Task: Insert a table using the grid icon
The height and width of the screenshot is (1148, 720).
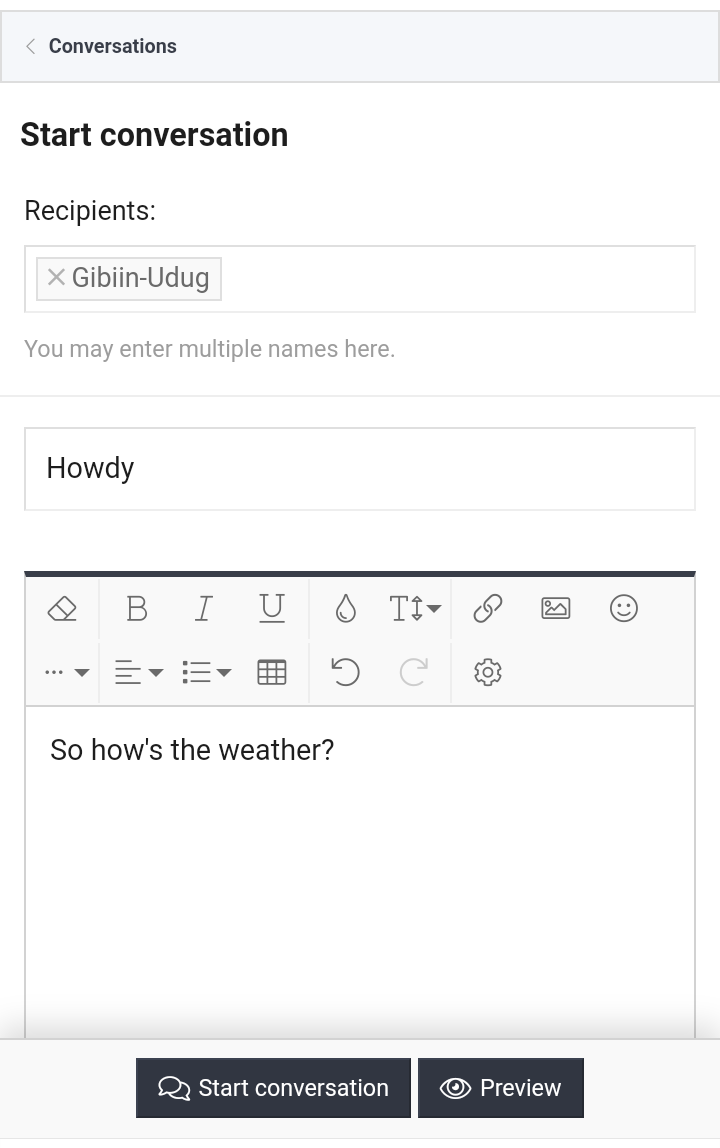Action: coord(272,672)
